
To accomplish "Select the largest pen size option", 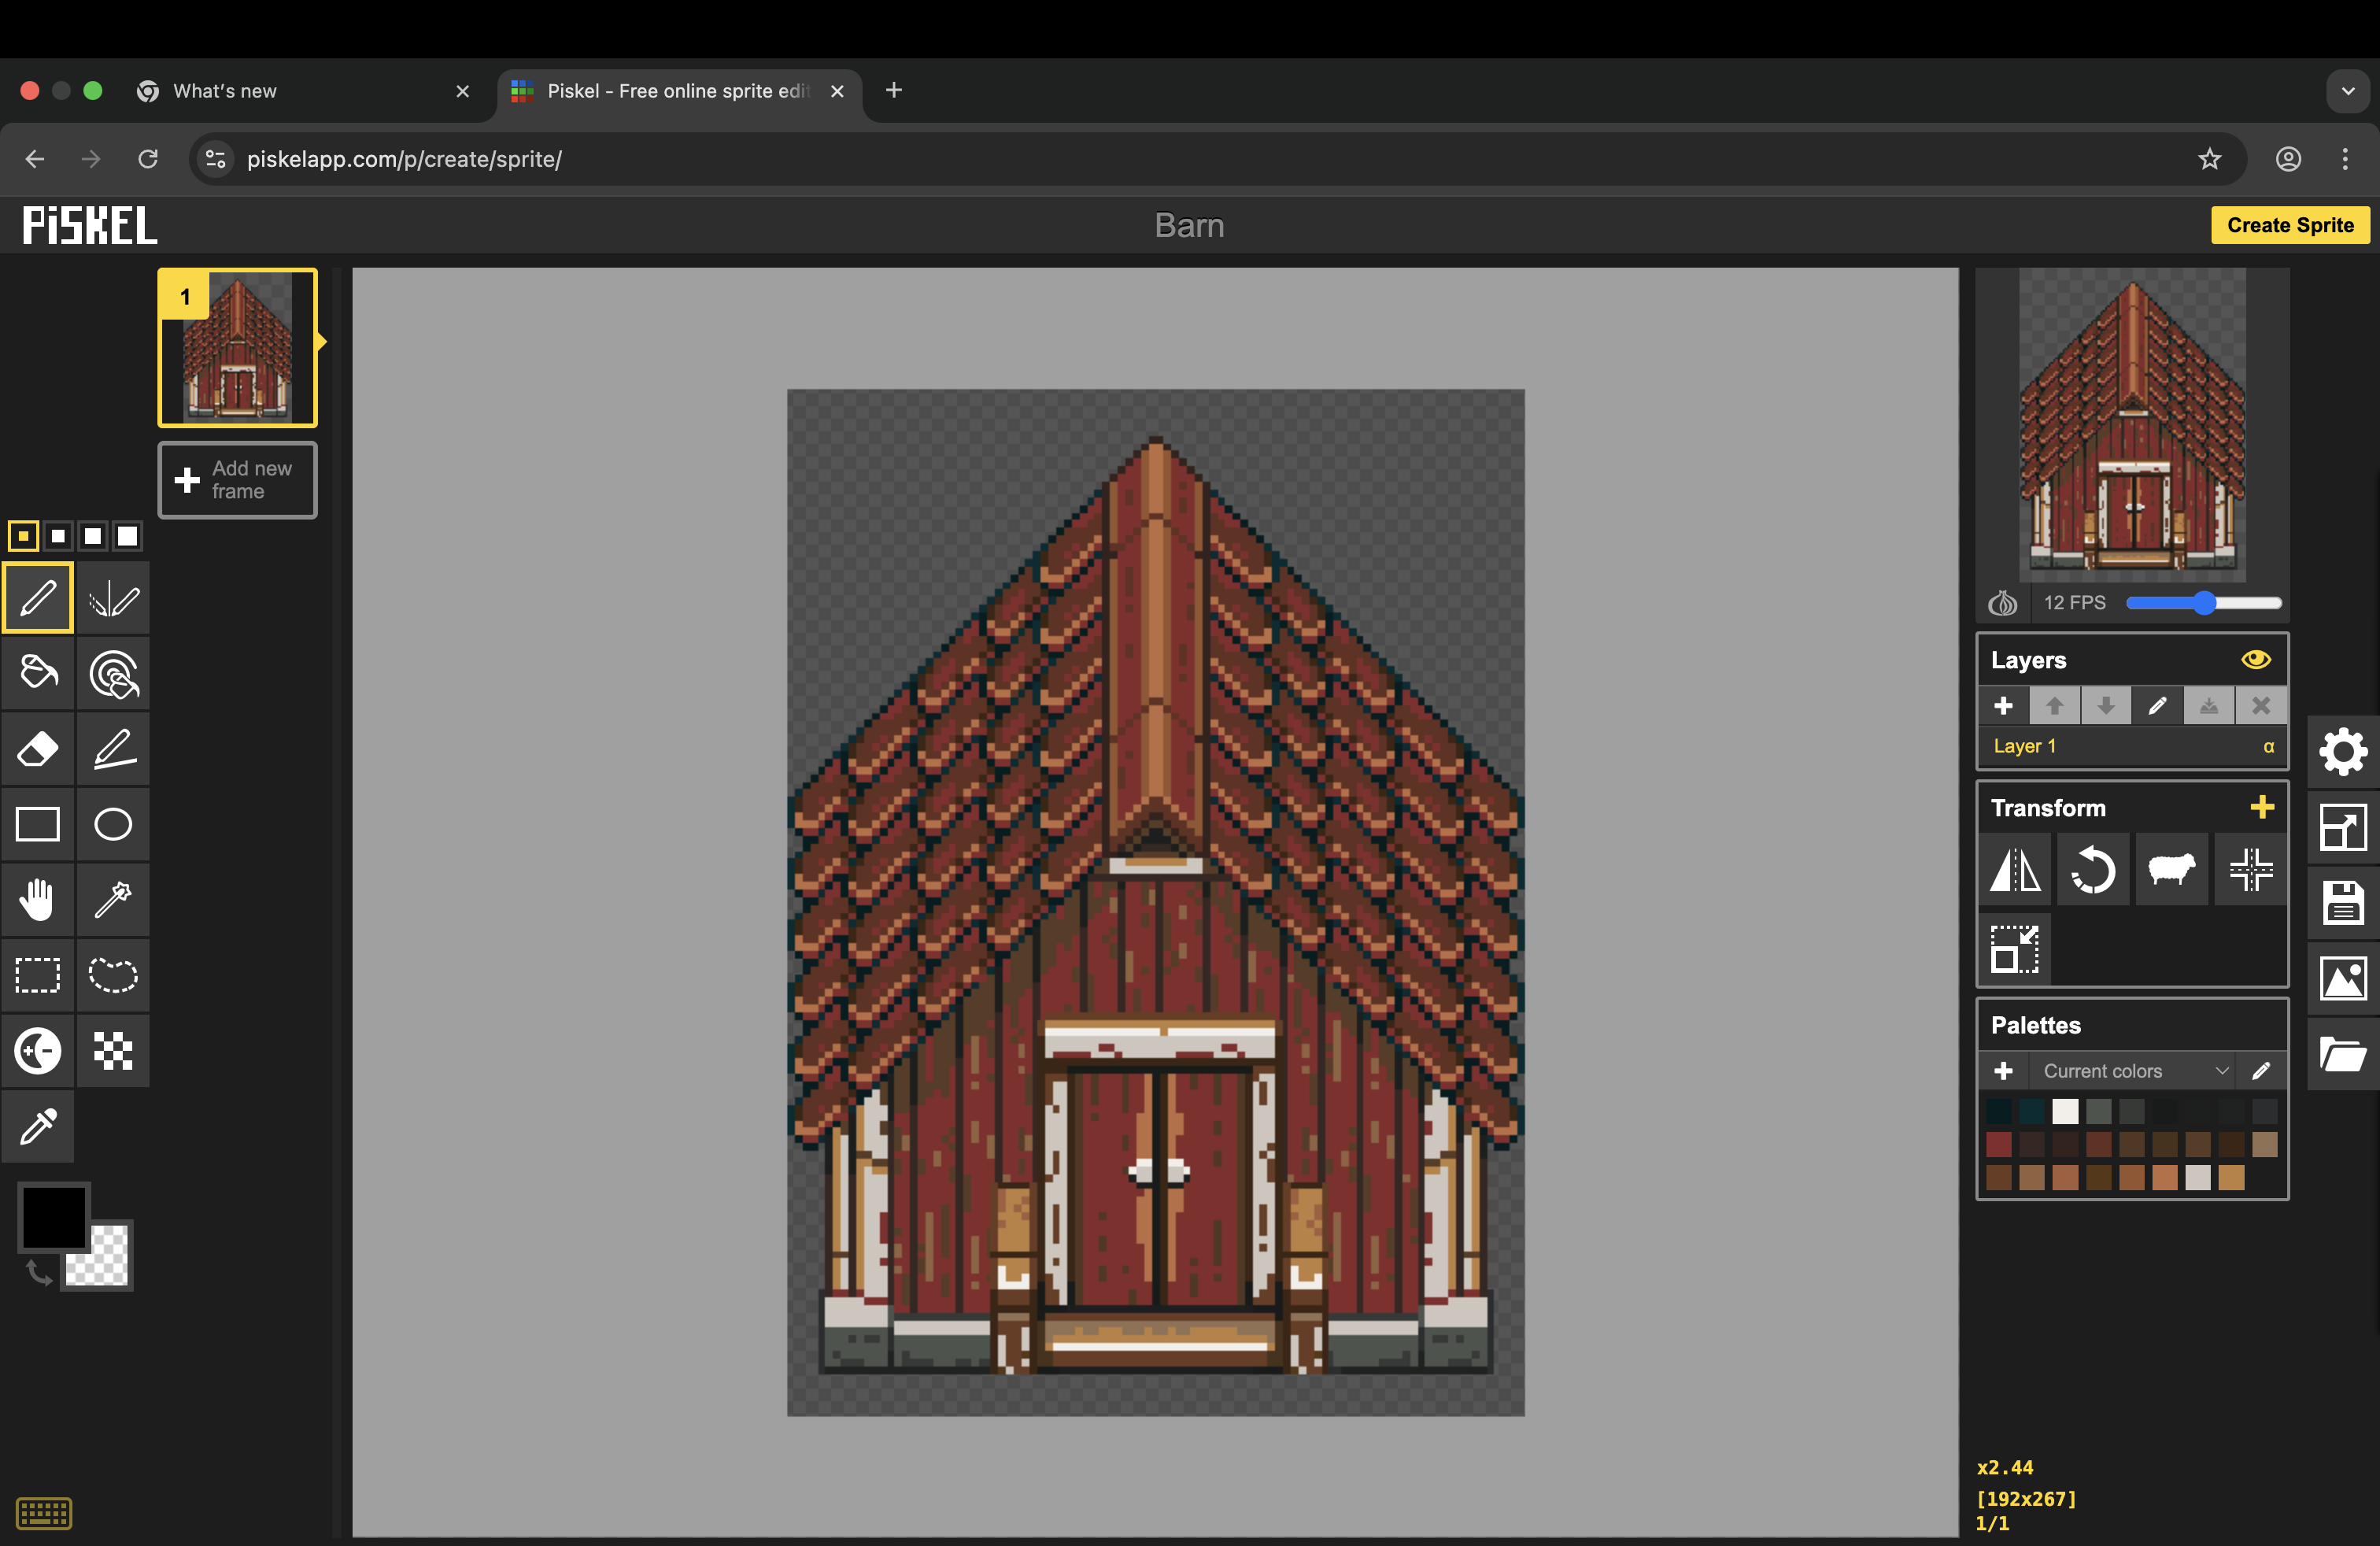I will 127,536.
